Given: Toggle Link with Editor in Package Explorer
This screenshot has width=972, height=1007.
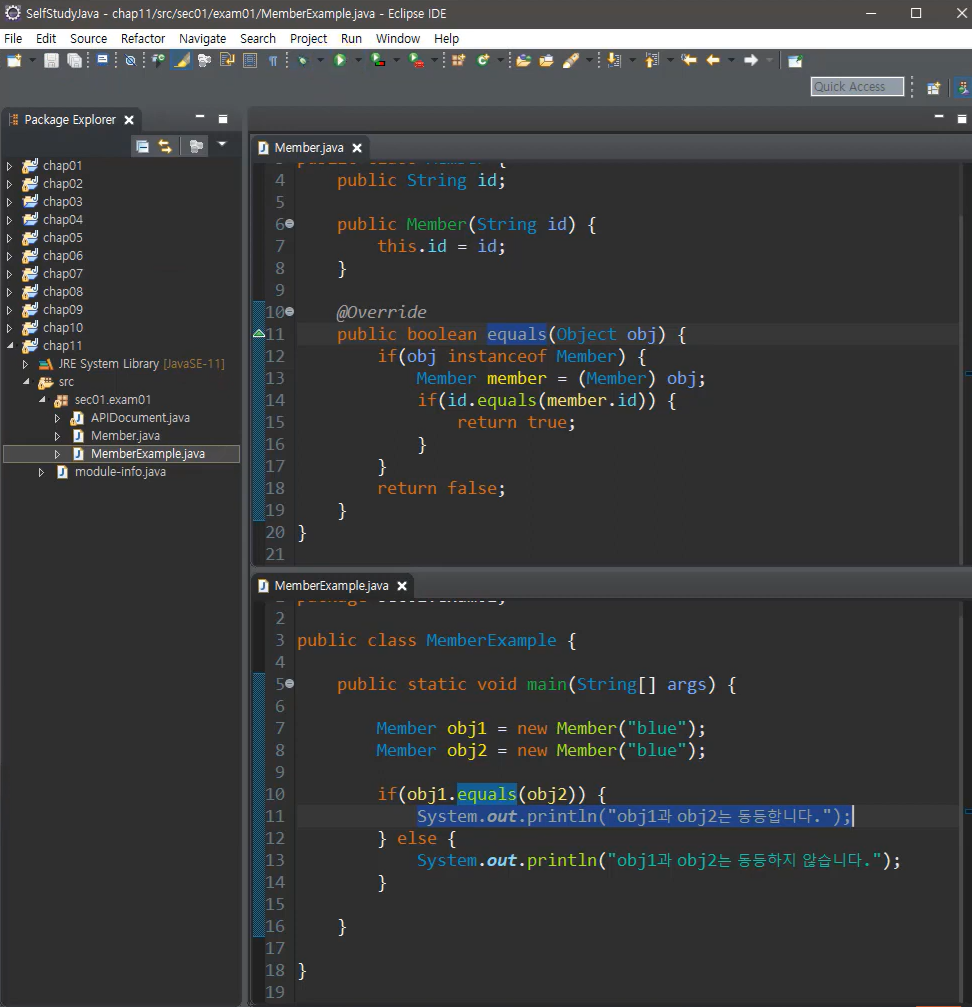Looking at the screenshot, I should [165, 146].
